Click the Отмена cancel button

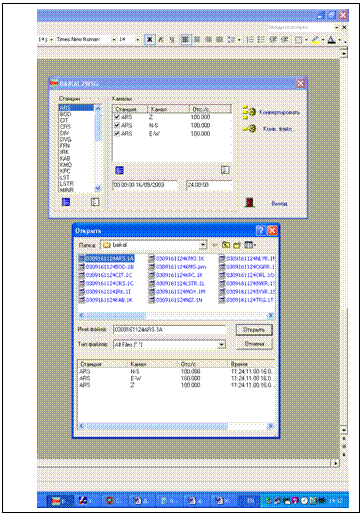click(x=254, y=344)
